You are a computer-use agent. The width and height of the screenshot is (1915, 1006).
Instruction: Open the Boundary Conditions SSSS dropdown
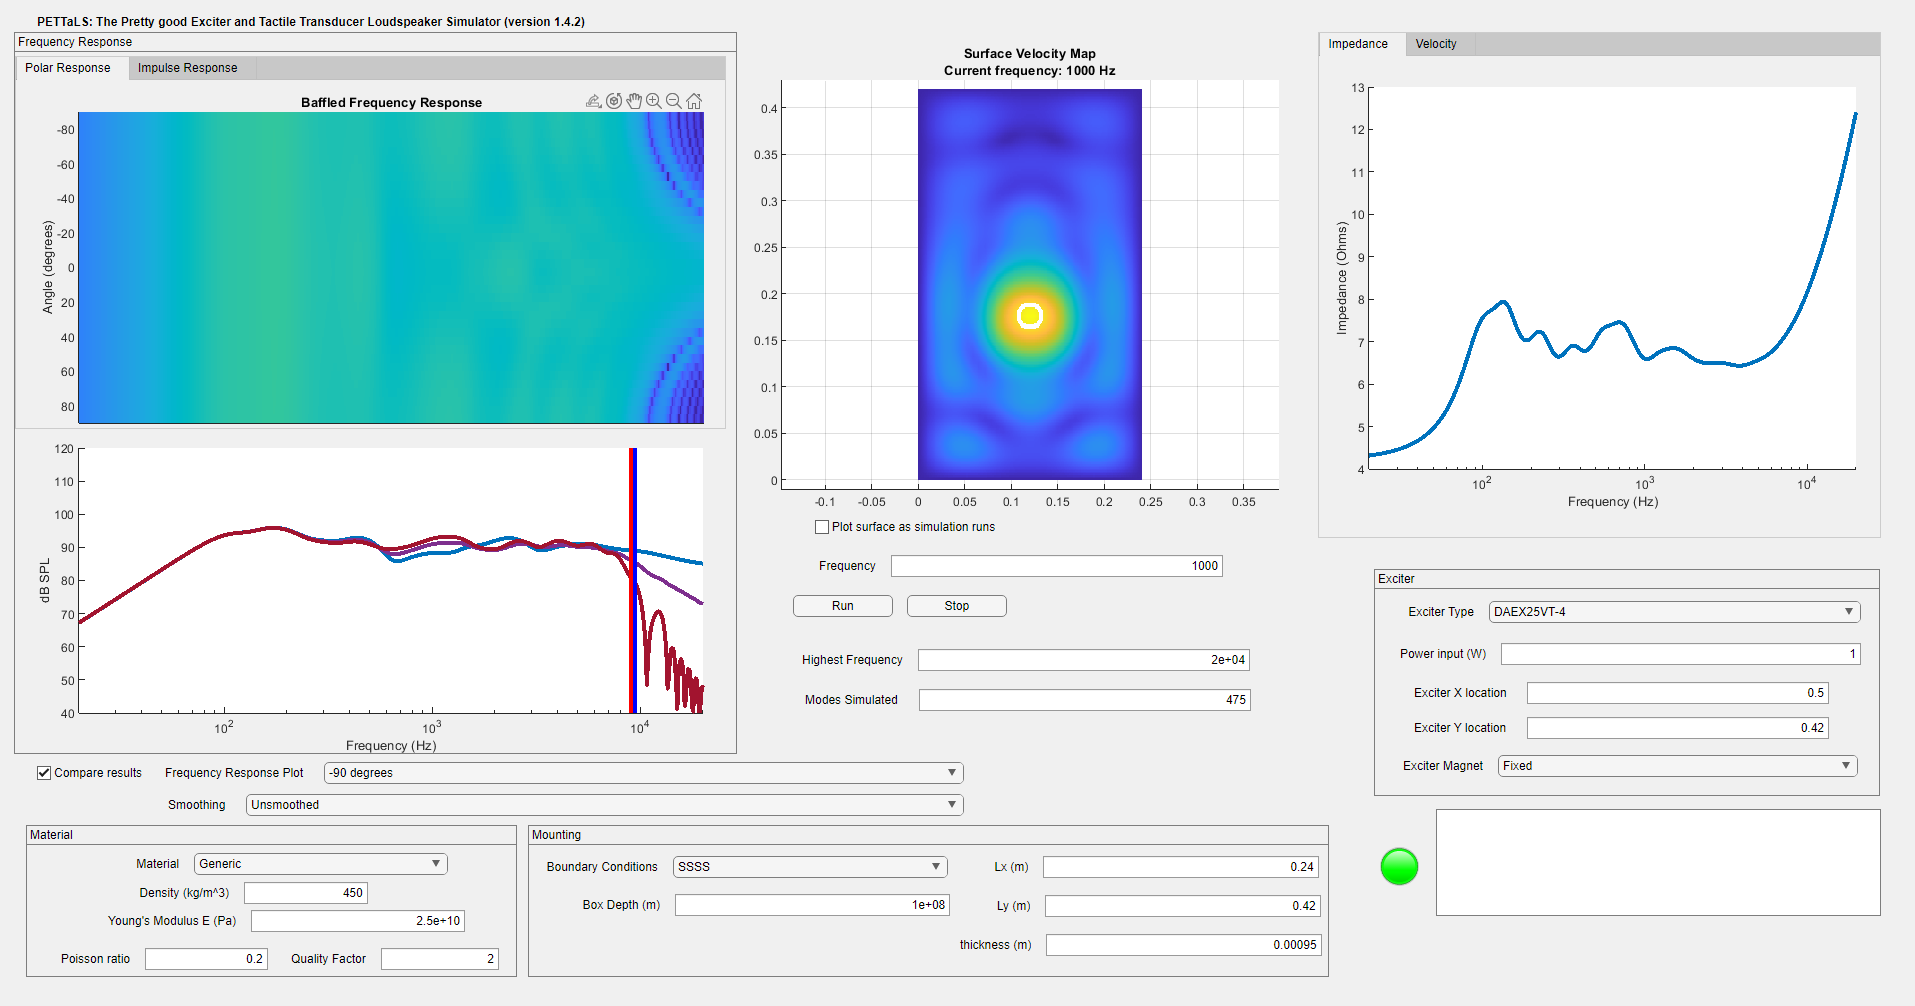coord(810,867)
